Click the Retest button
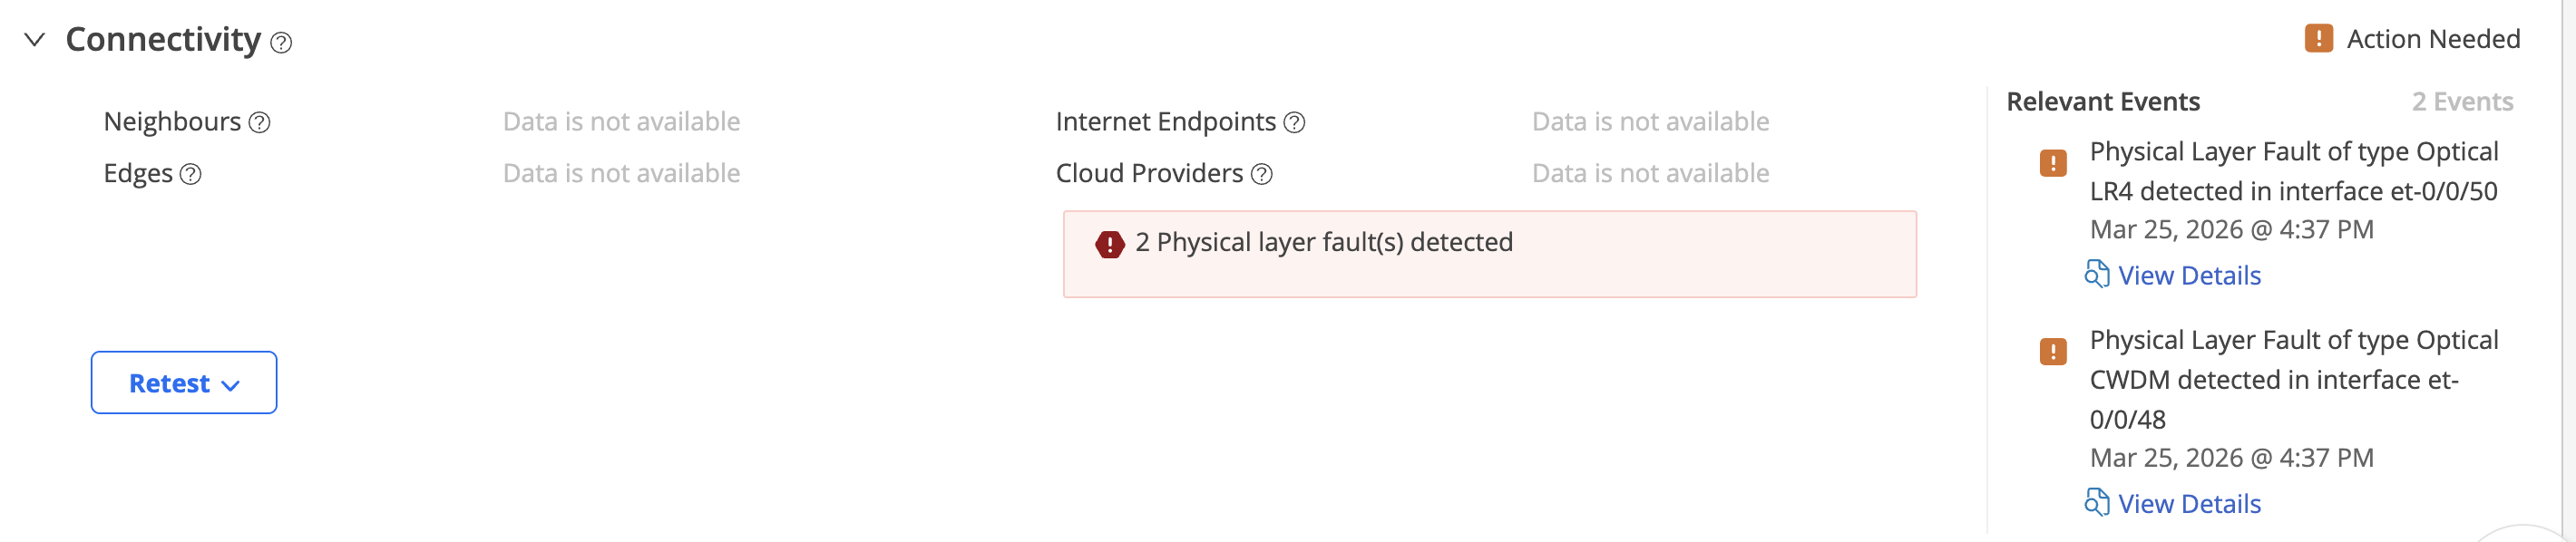This screenshot has width=2576, height=542. pyautogui.click(x=169, y=382)
